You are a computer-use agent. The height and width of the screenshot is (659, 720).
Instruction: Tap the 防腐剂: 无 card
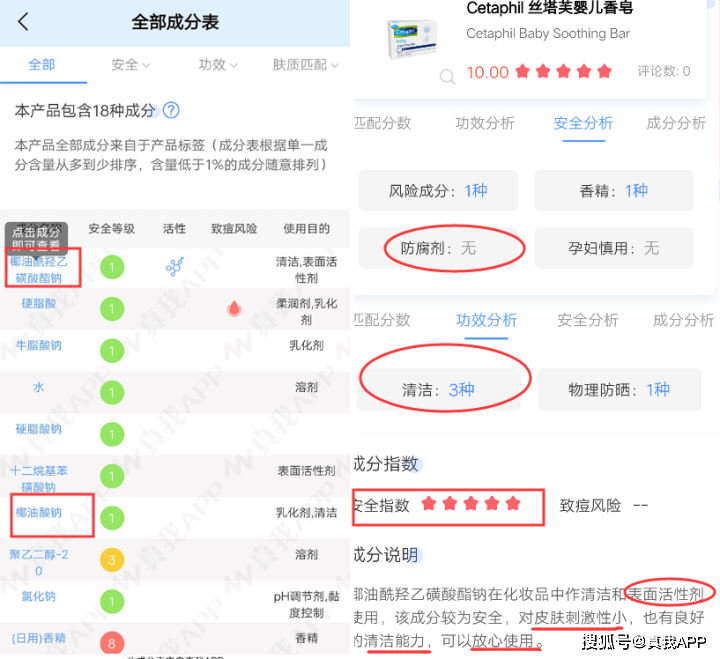pos(438,248)
